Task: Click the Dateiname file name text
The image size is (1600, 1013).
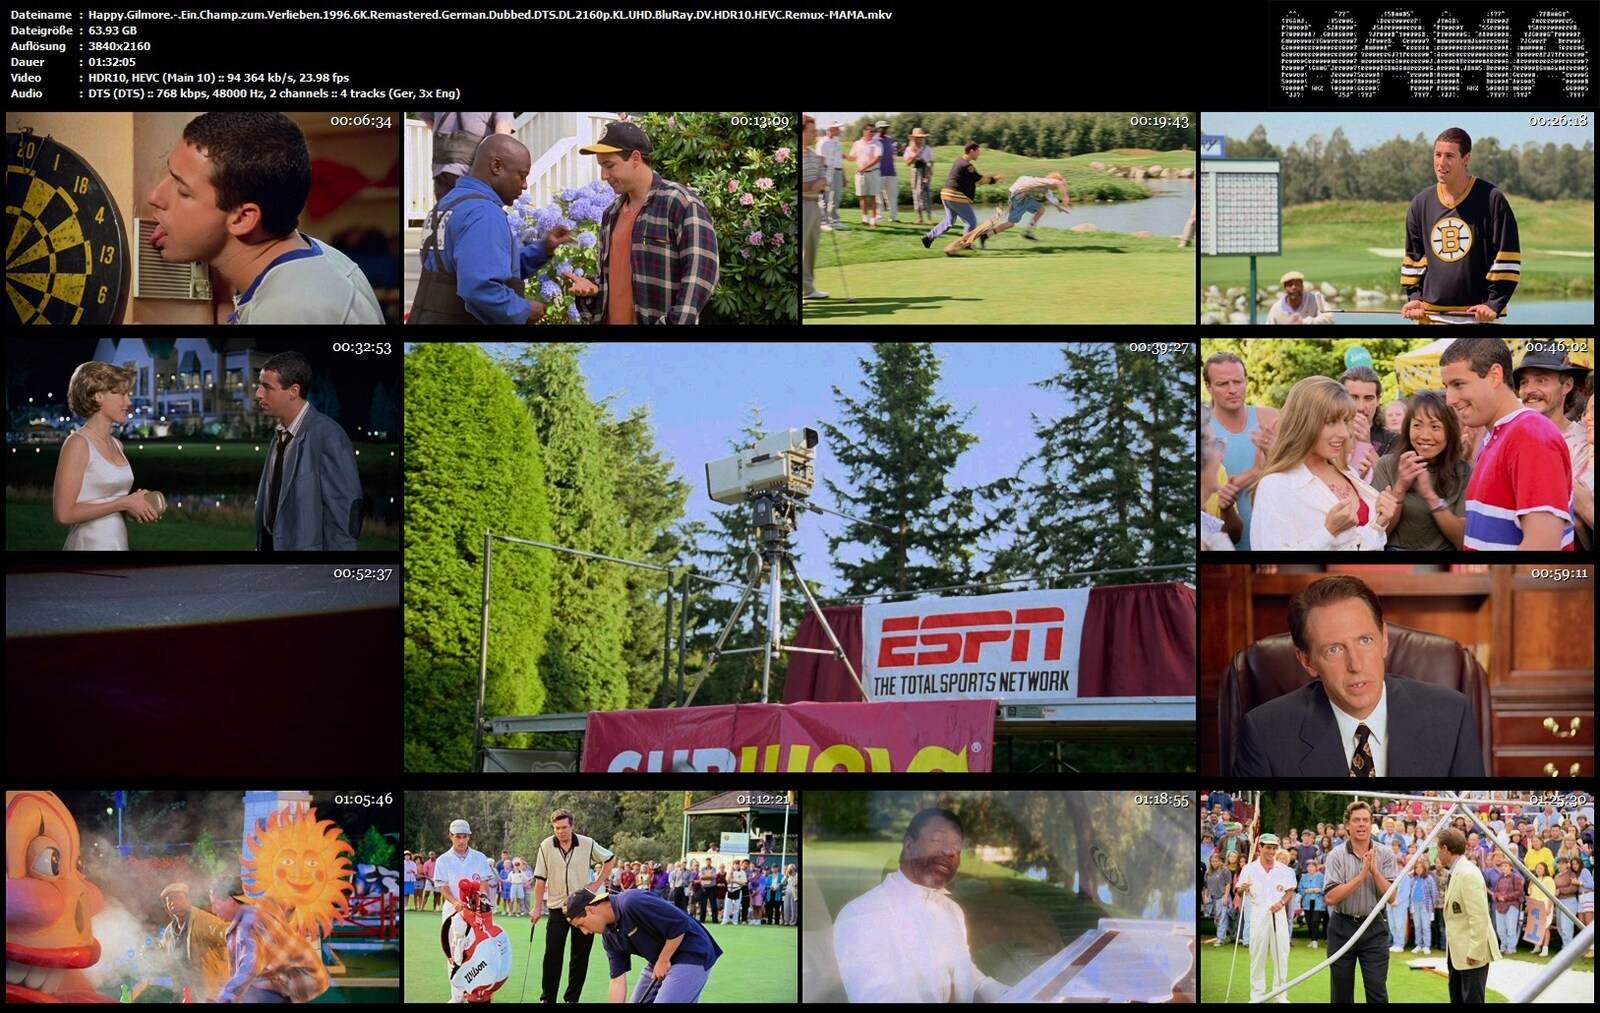Action: click(490, 15)
